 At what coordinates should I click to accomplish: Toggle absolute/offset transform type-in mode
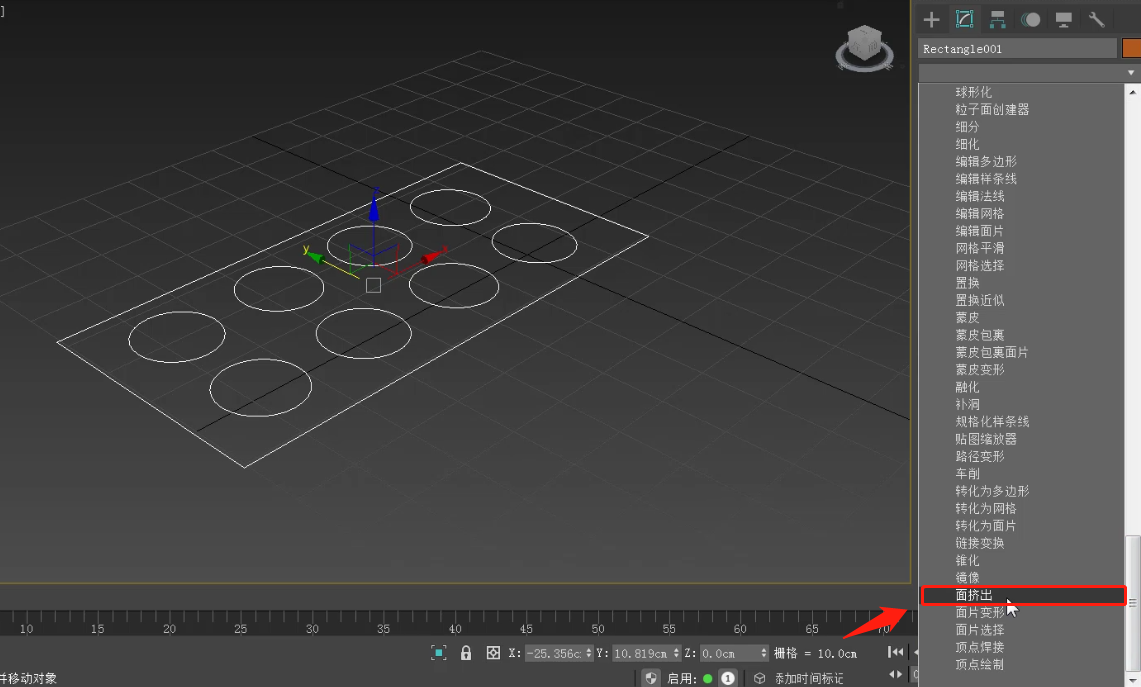click(493, 653)
